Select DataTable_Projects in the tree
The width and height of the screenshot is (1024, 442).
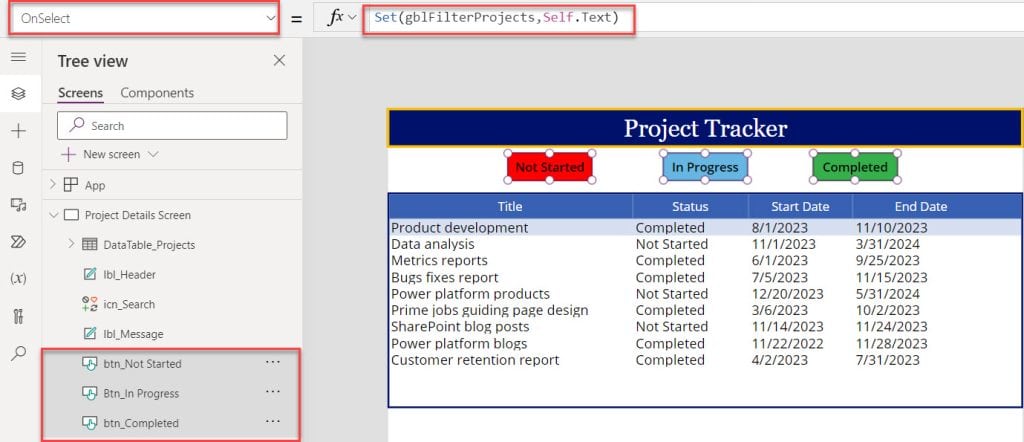(149, 245)
